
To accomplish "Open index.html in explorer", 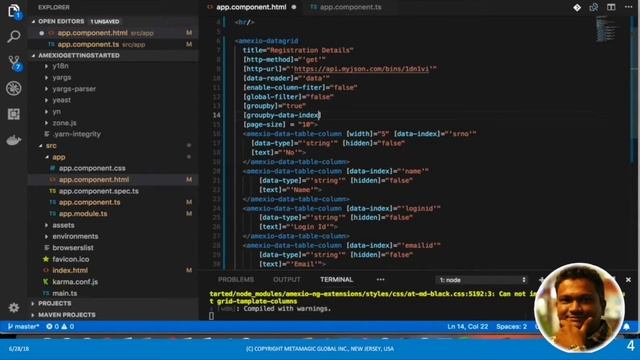I will point(70,271).
